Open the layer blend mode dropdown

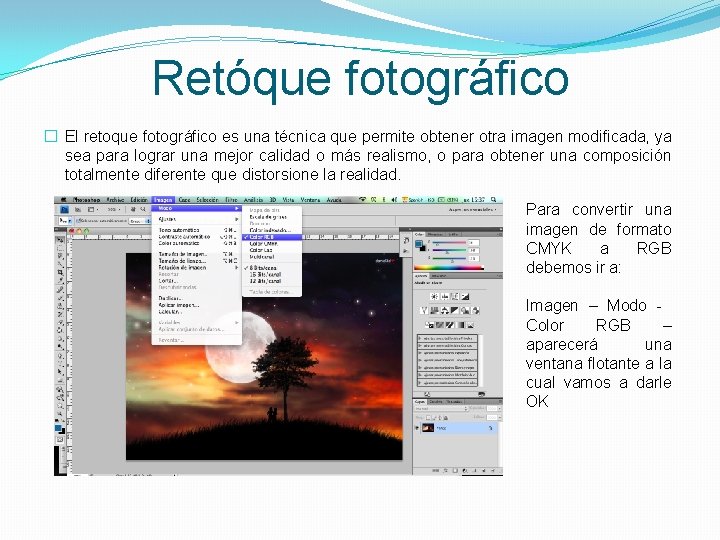(x=442, y=408)
